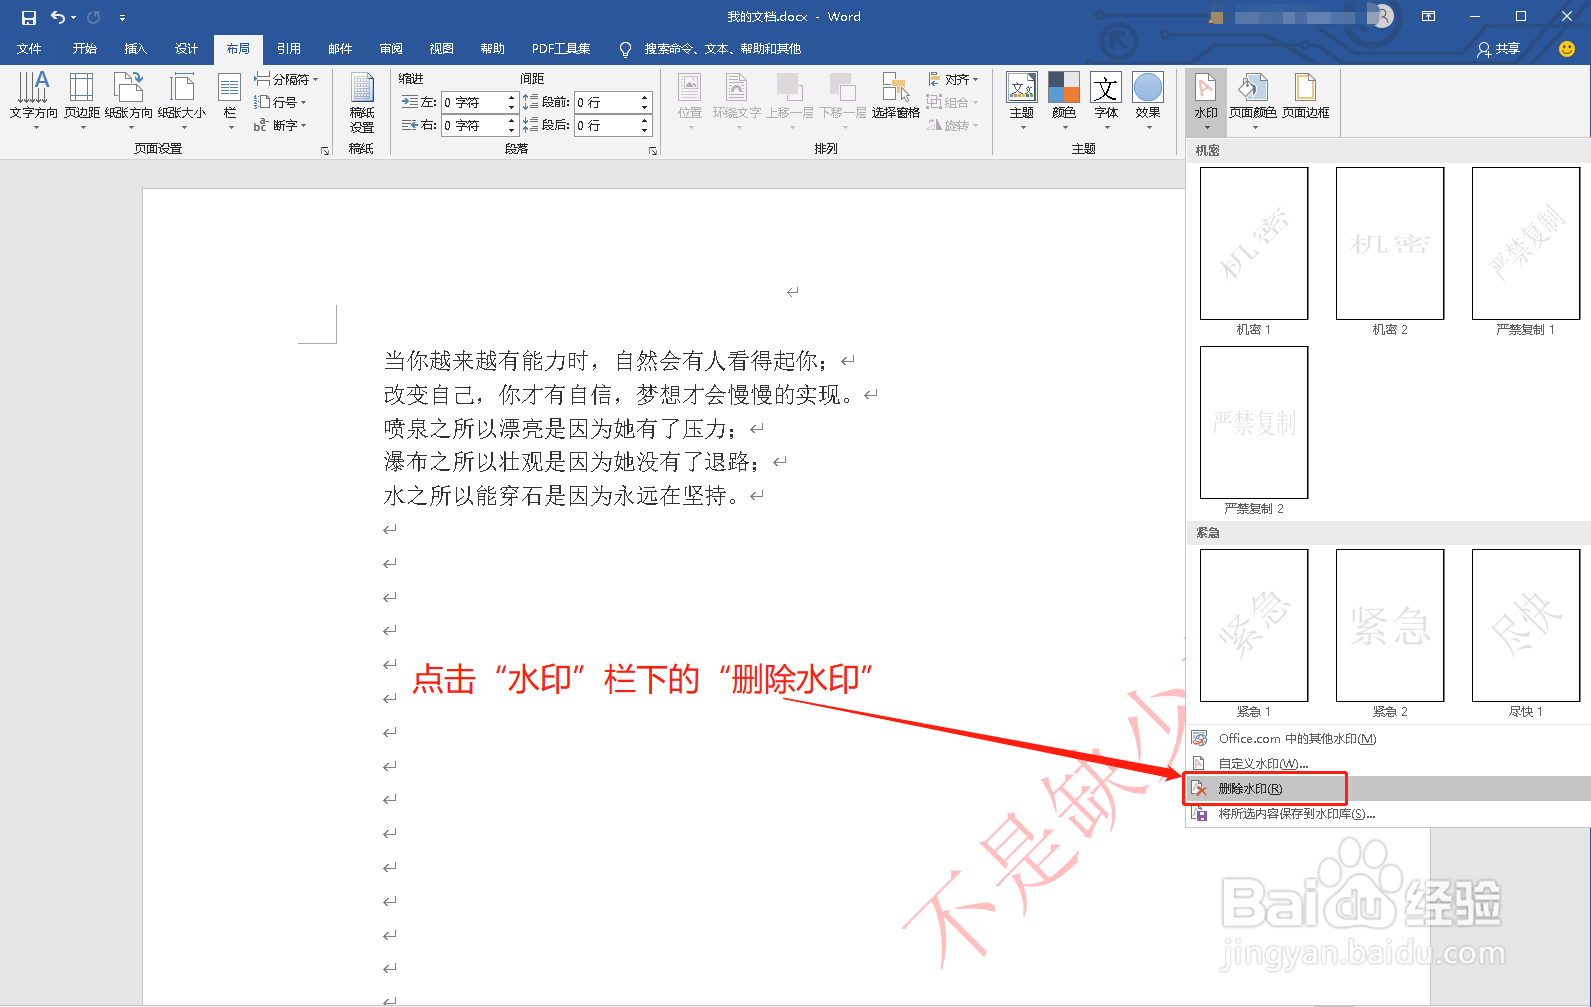Switch to the PDF工具集 tab
The image size is (1591, 1007).
point(561,49)
